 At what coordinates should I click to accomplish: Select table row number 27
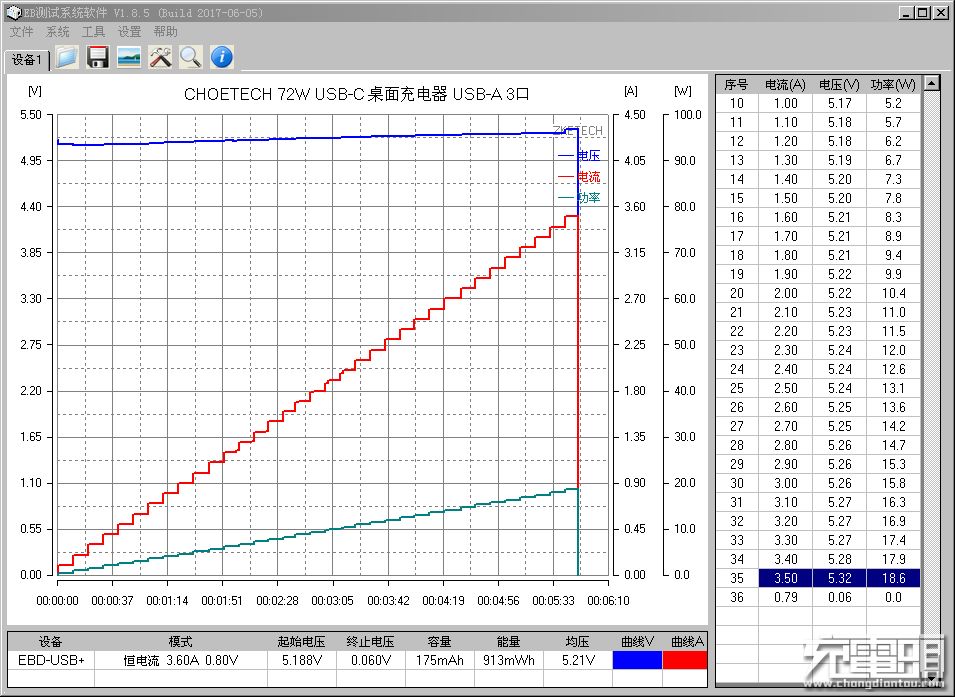(x=818, y=426)
